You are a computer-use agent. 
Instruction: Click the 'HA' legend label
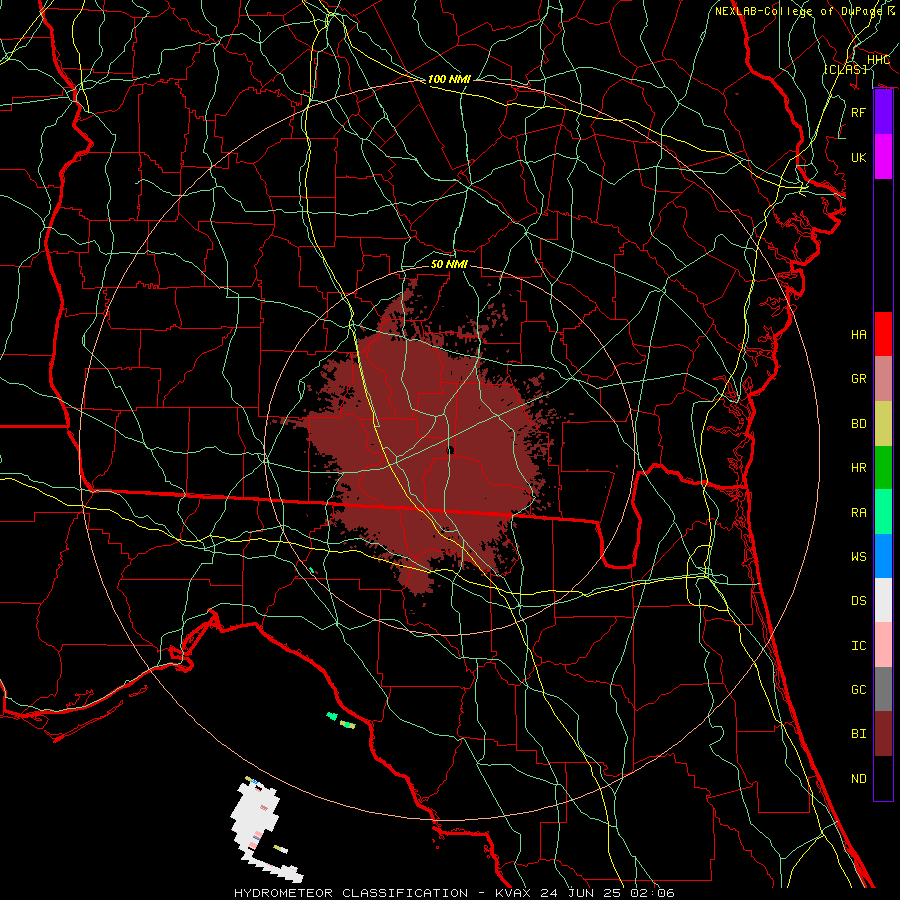coord(858,335)
